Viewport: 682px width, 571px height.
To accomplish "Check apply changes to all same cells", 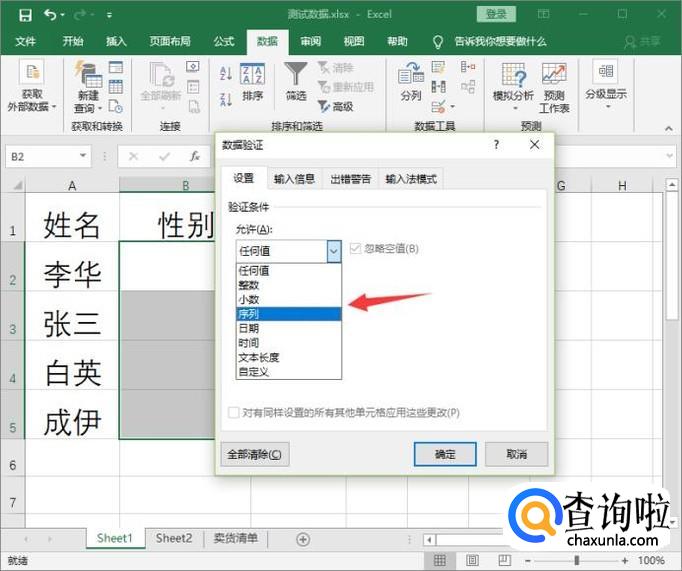I will tap(234, 412).
